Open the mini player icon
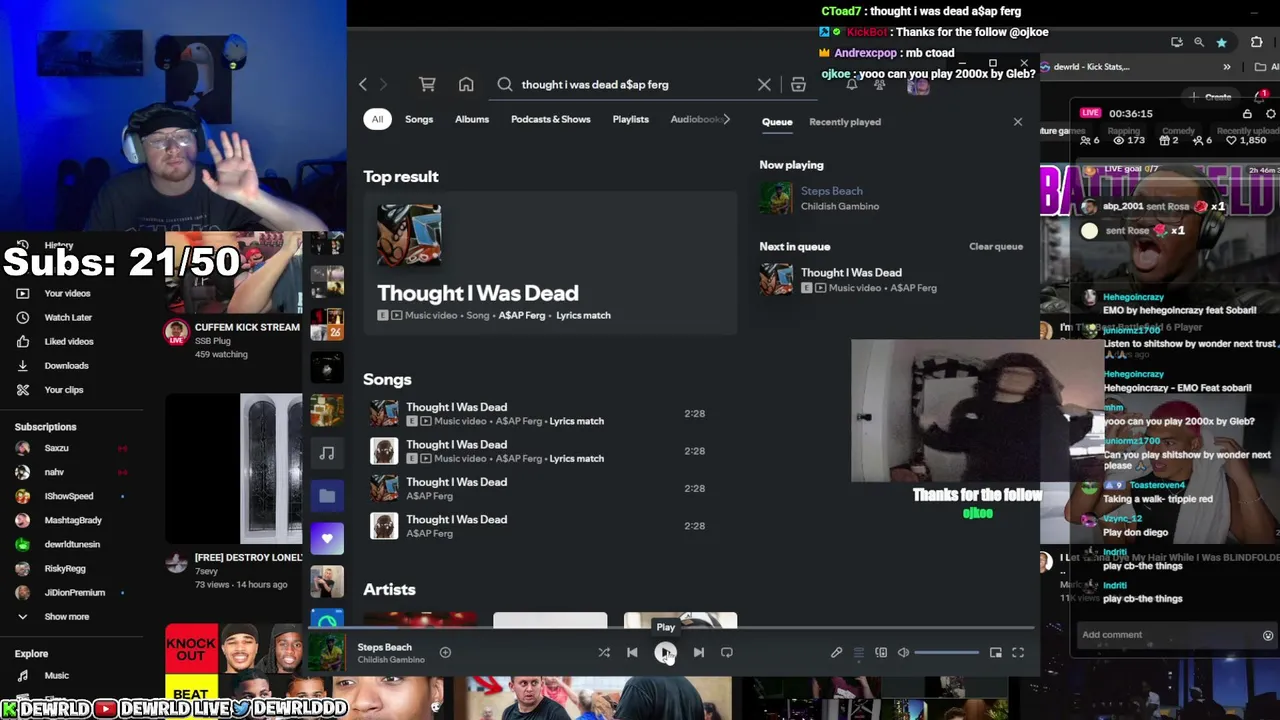 coord(996,653)
